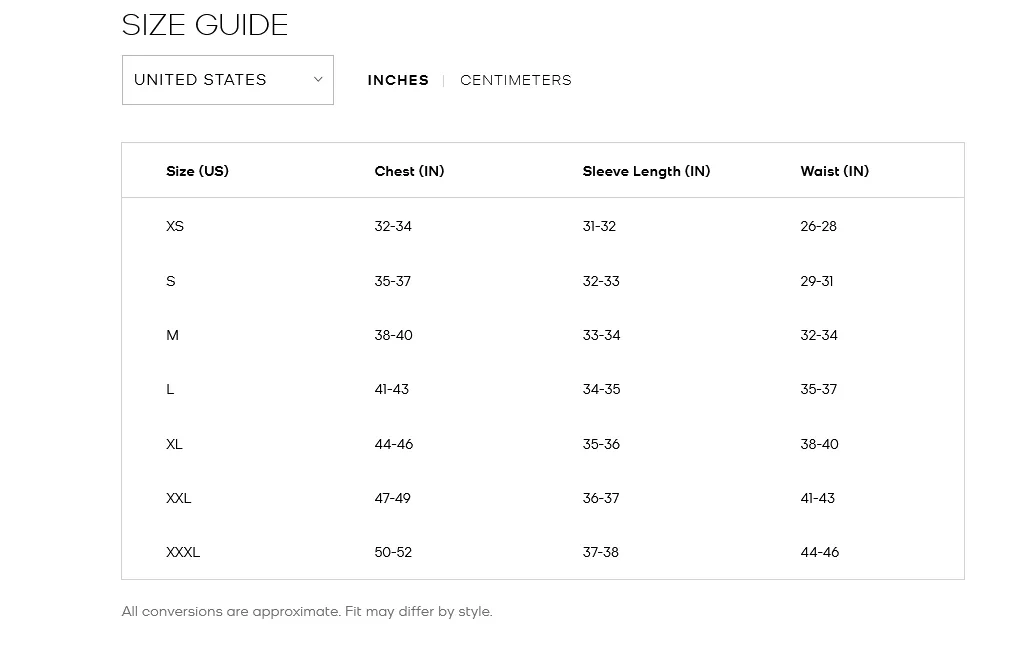This screenshot has height=672, width=1033.
Task: Click the Chest (IN) column header
Action: coord(409,171)
